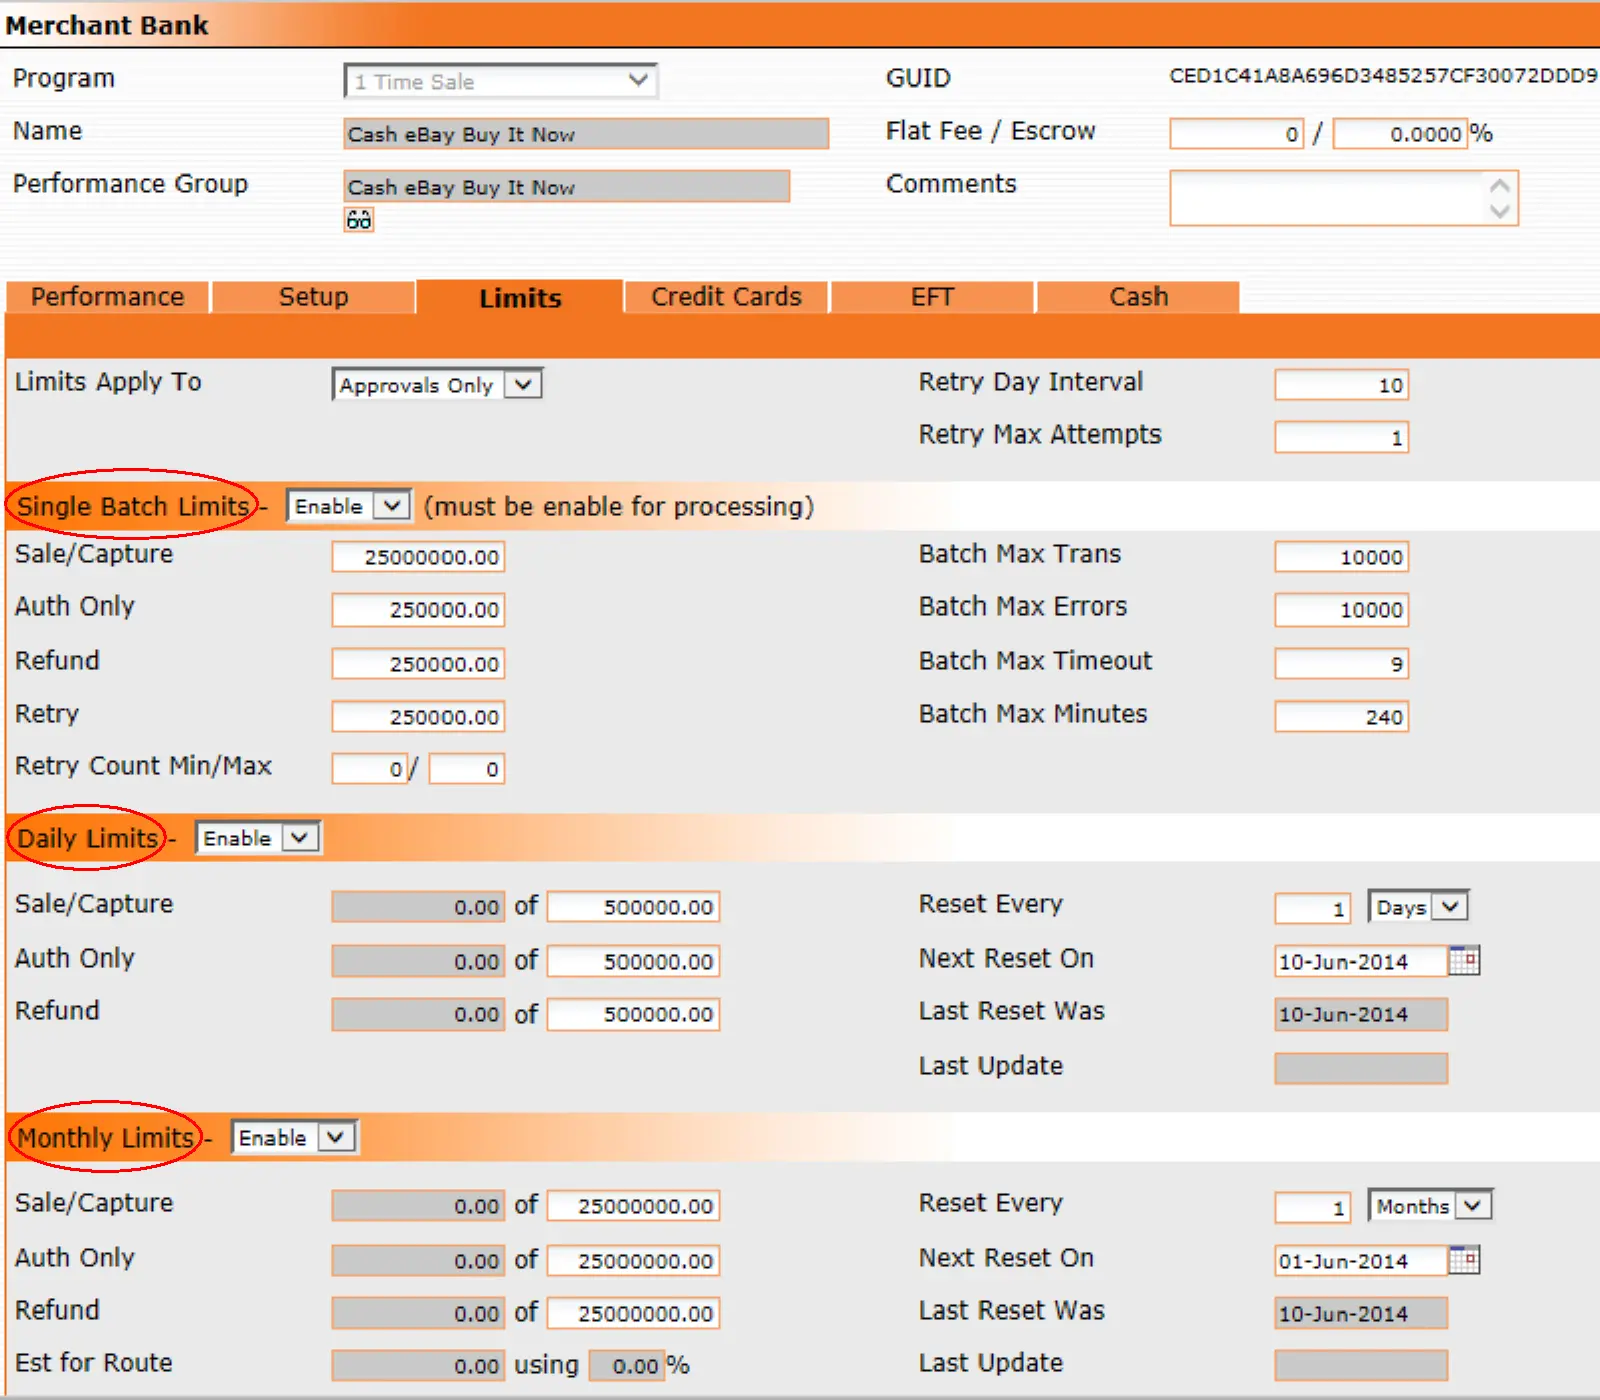Open the calendar for Monthly Next Reset On

[1466, 1260]
